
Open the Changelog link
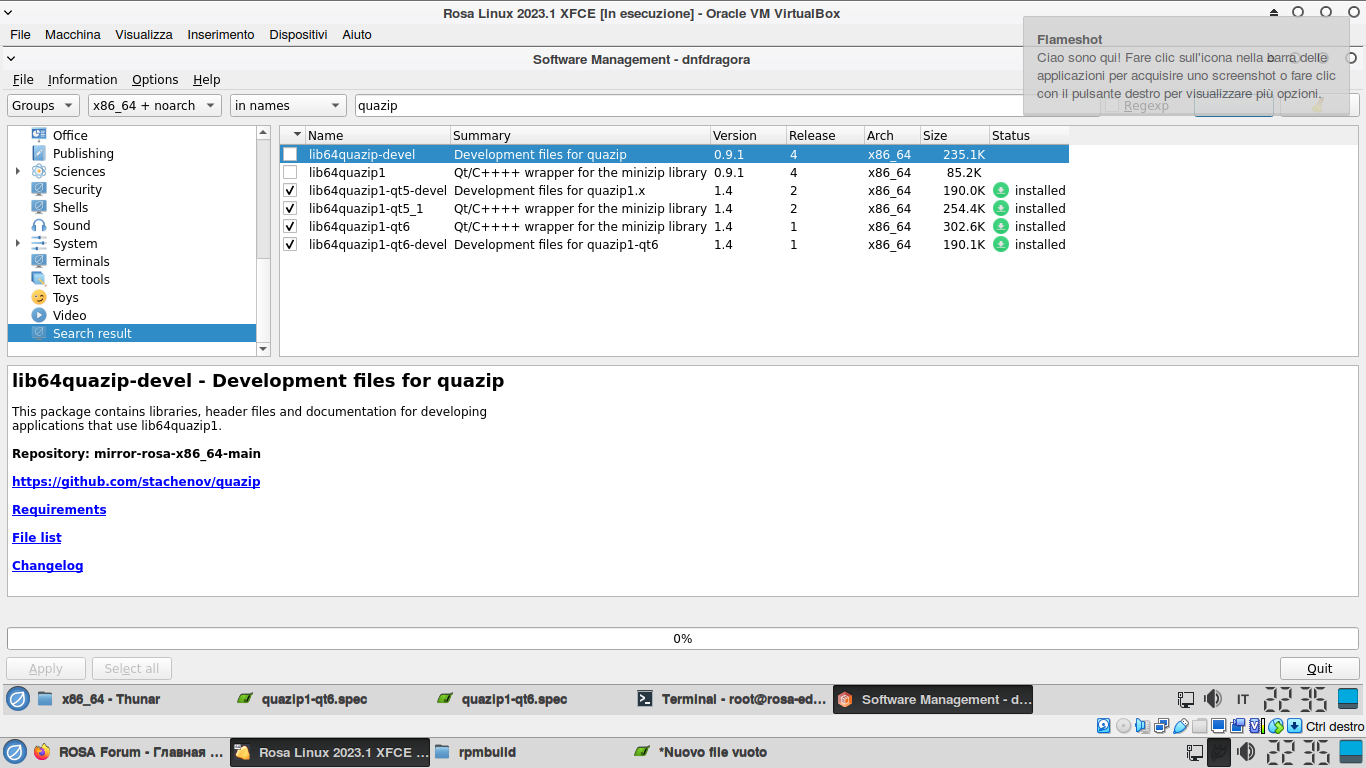(48, 565)
